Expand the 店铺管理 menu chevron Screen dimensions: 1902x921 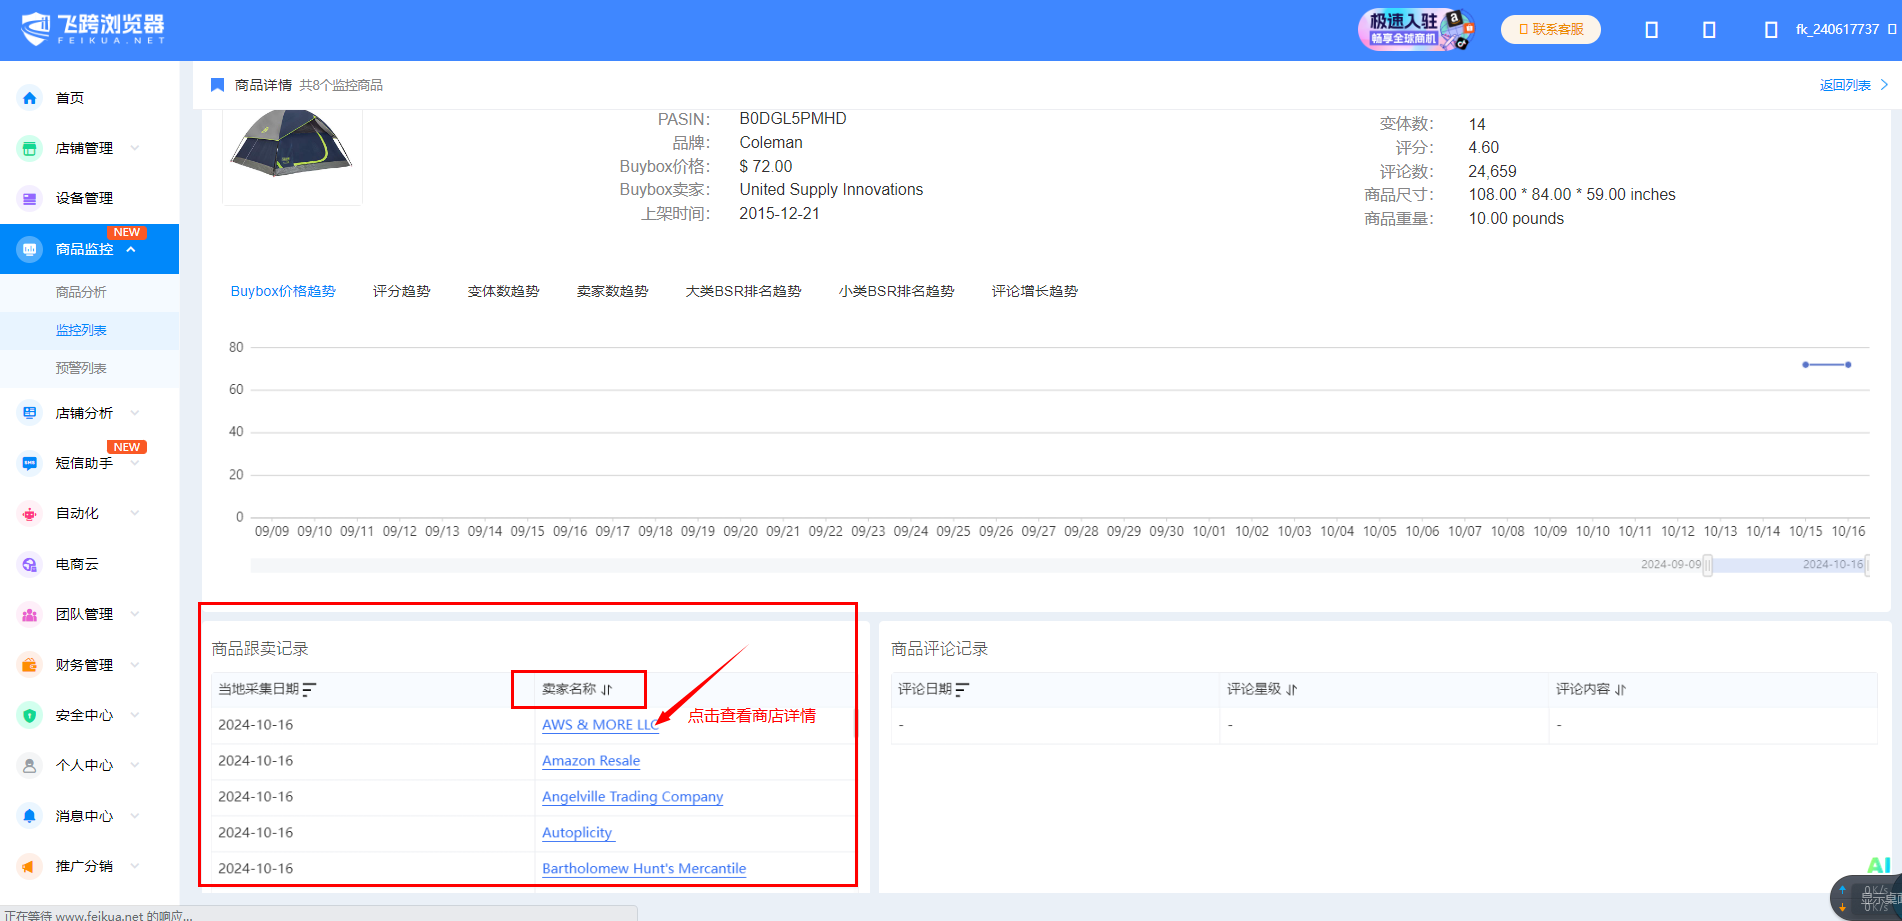point(135,148)
